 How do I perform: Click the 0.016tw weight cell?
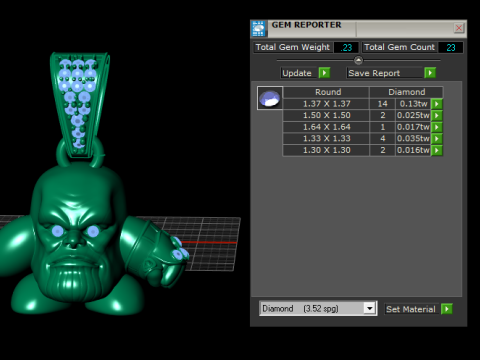click(x=413, y=150)
